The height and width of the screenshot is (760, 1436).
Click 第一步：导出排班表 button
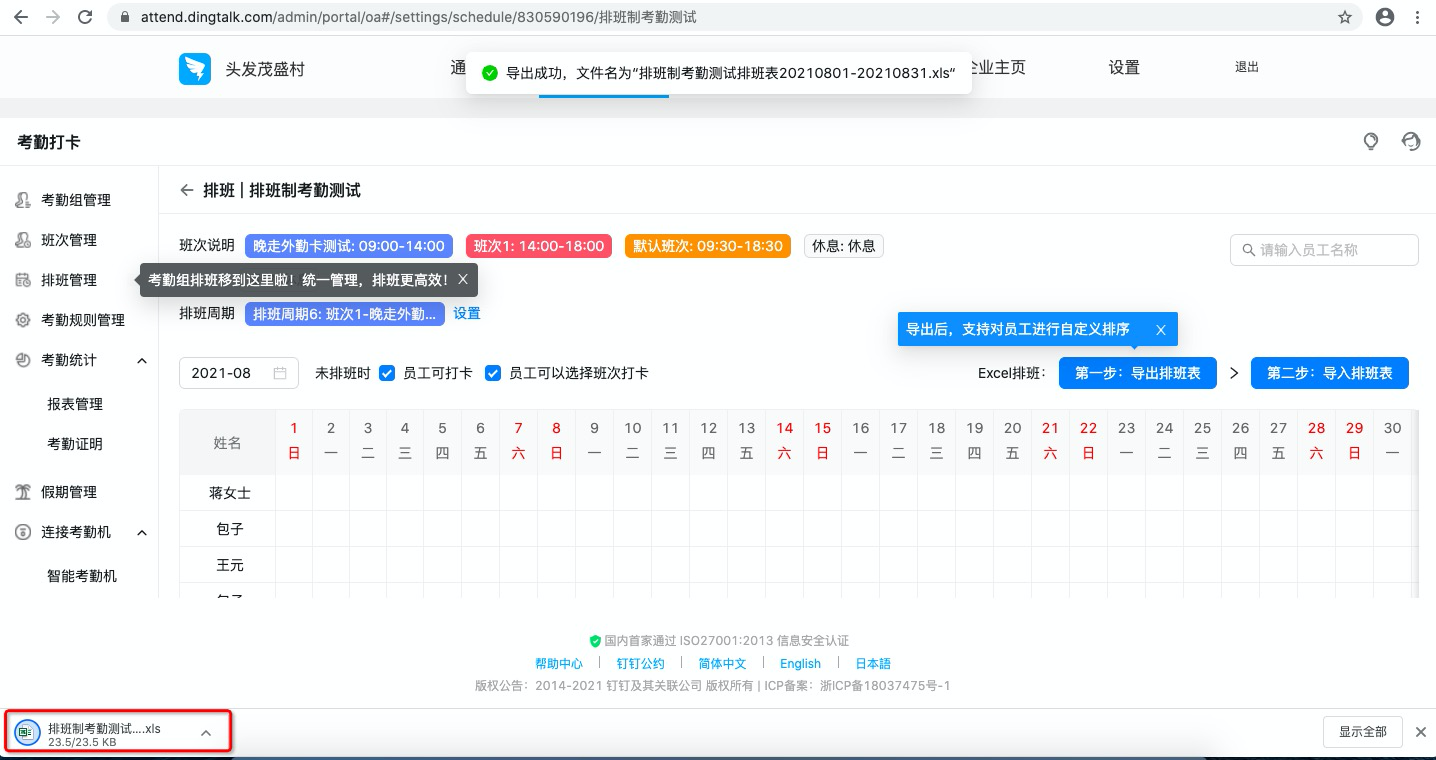click(x=1137, y=372)
